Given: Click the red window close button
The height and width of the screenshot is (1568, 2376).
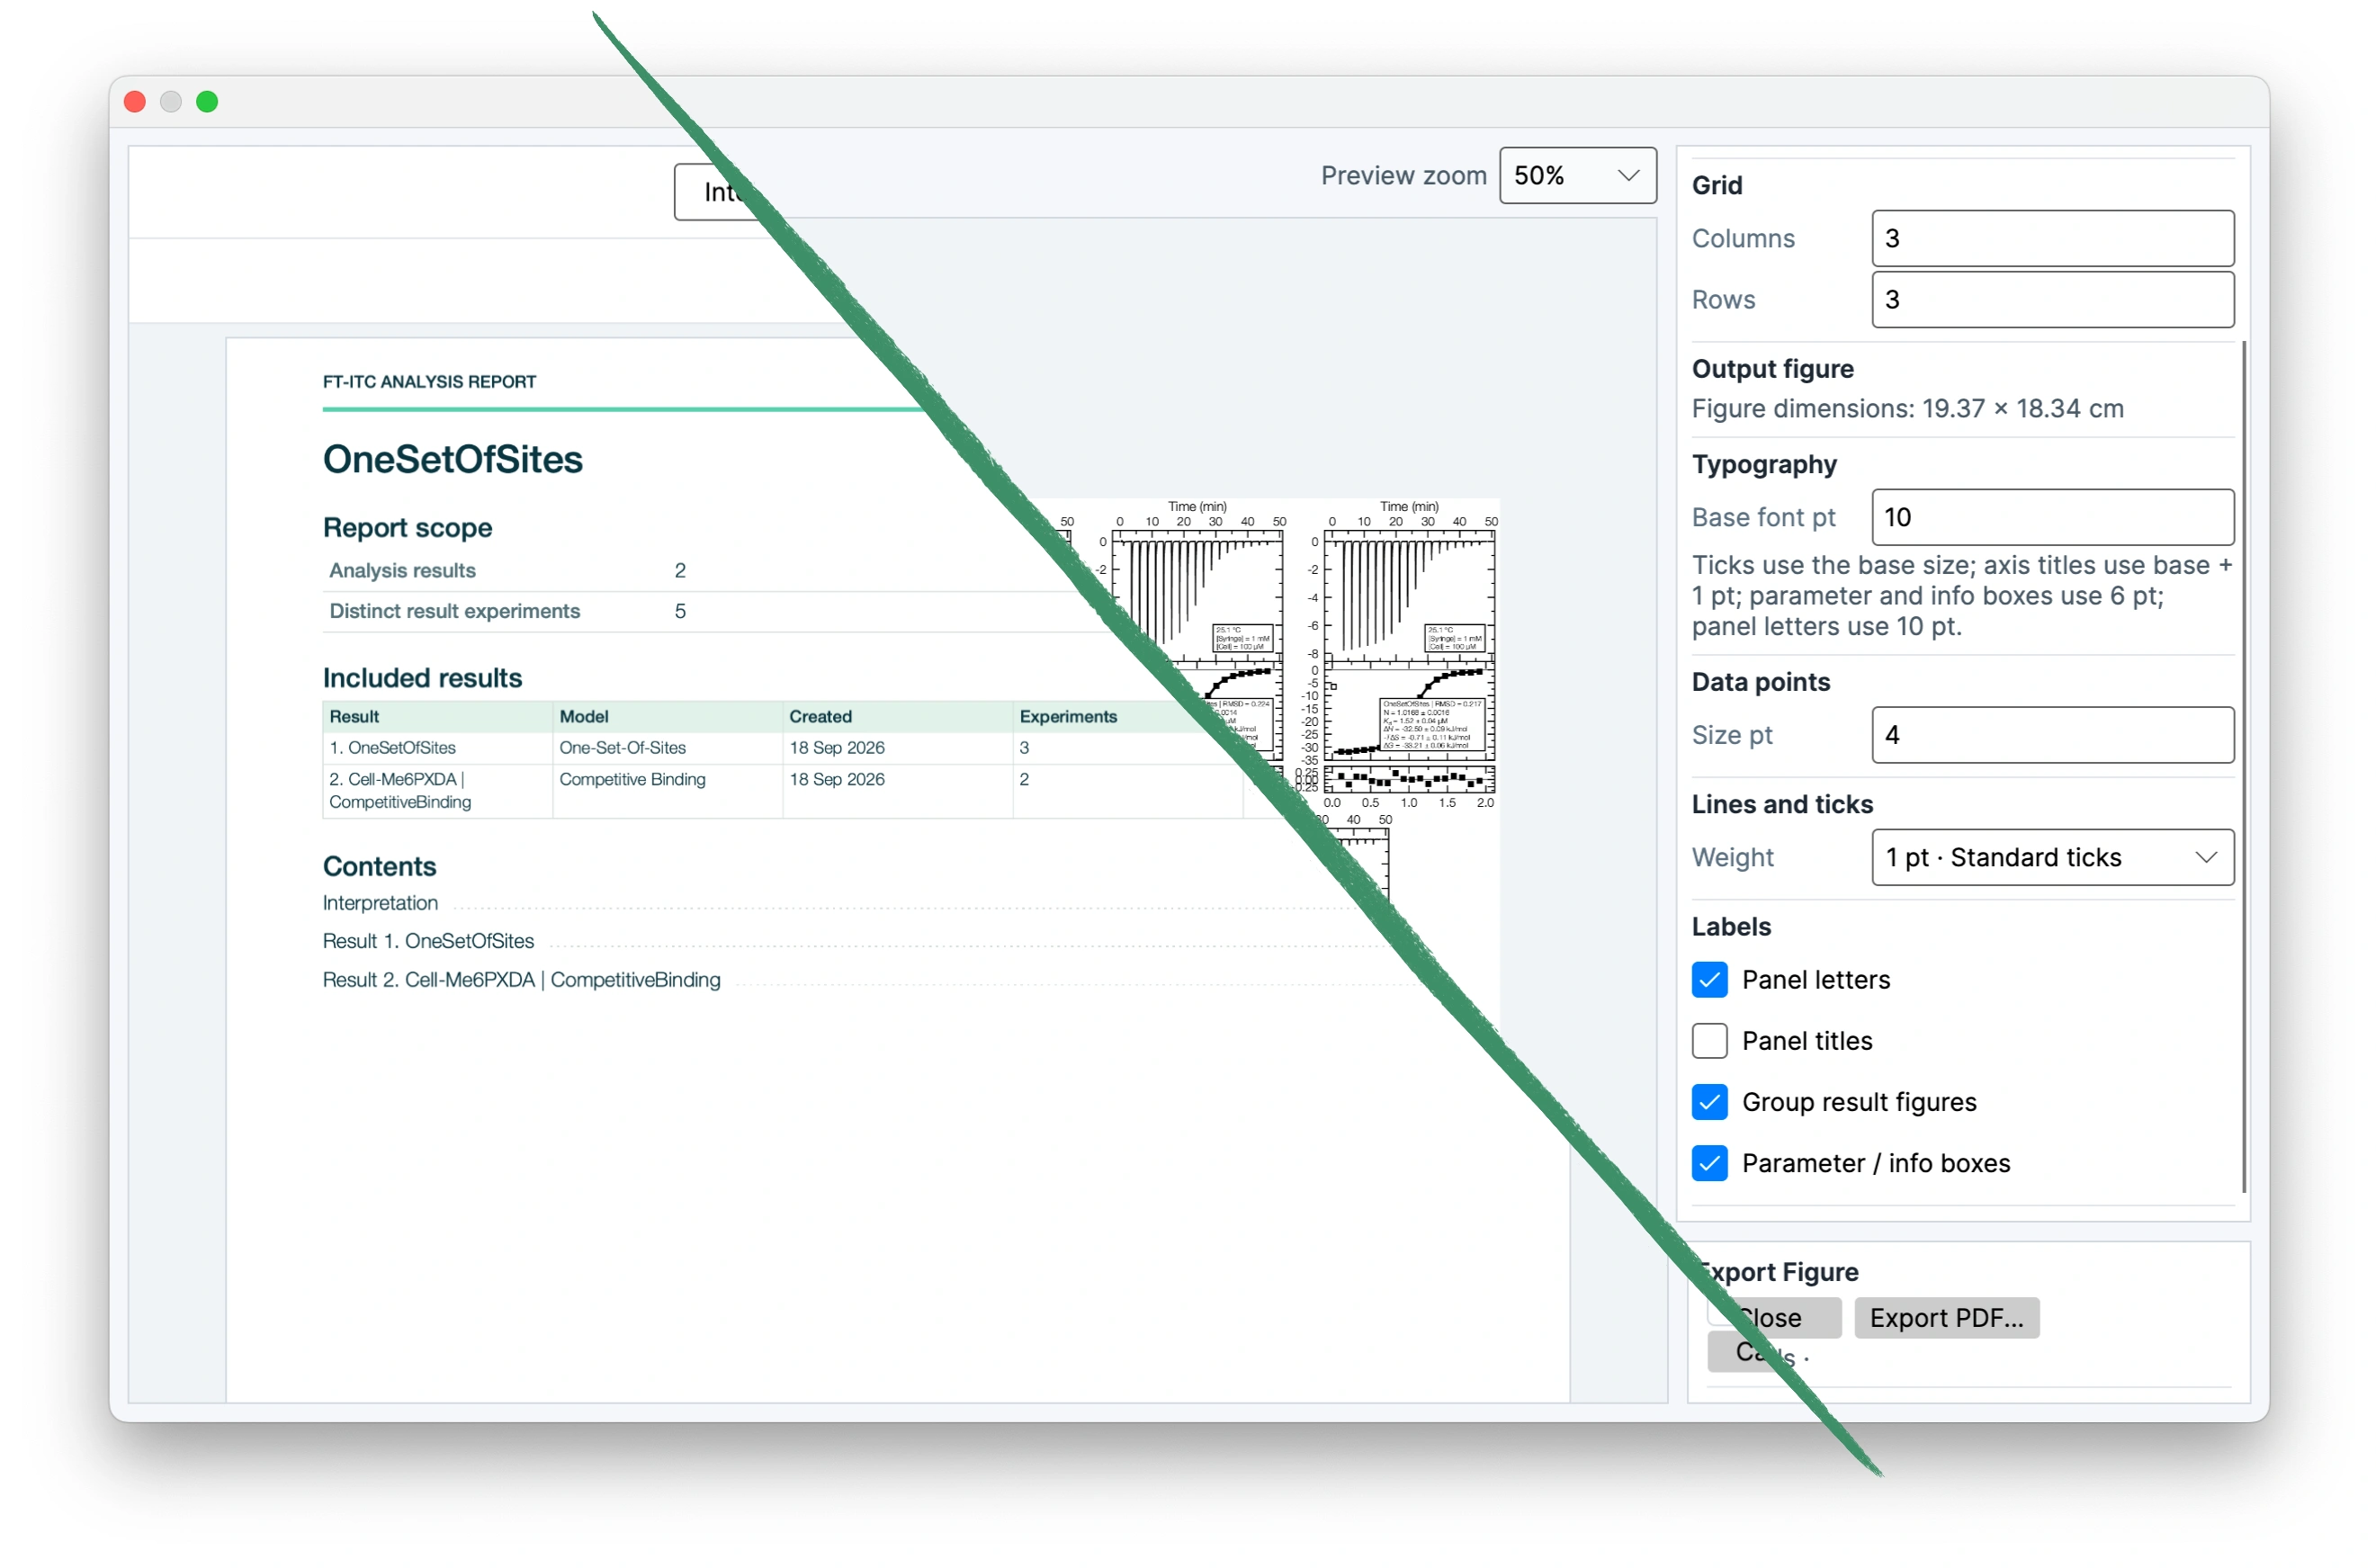Looking at the screenshot, I should [x=135, y=102].
